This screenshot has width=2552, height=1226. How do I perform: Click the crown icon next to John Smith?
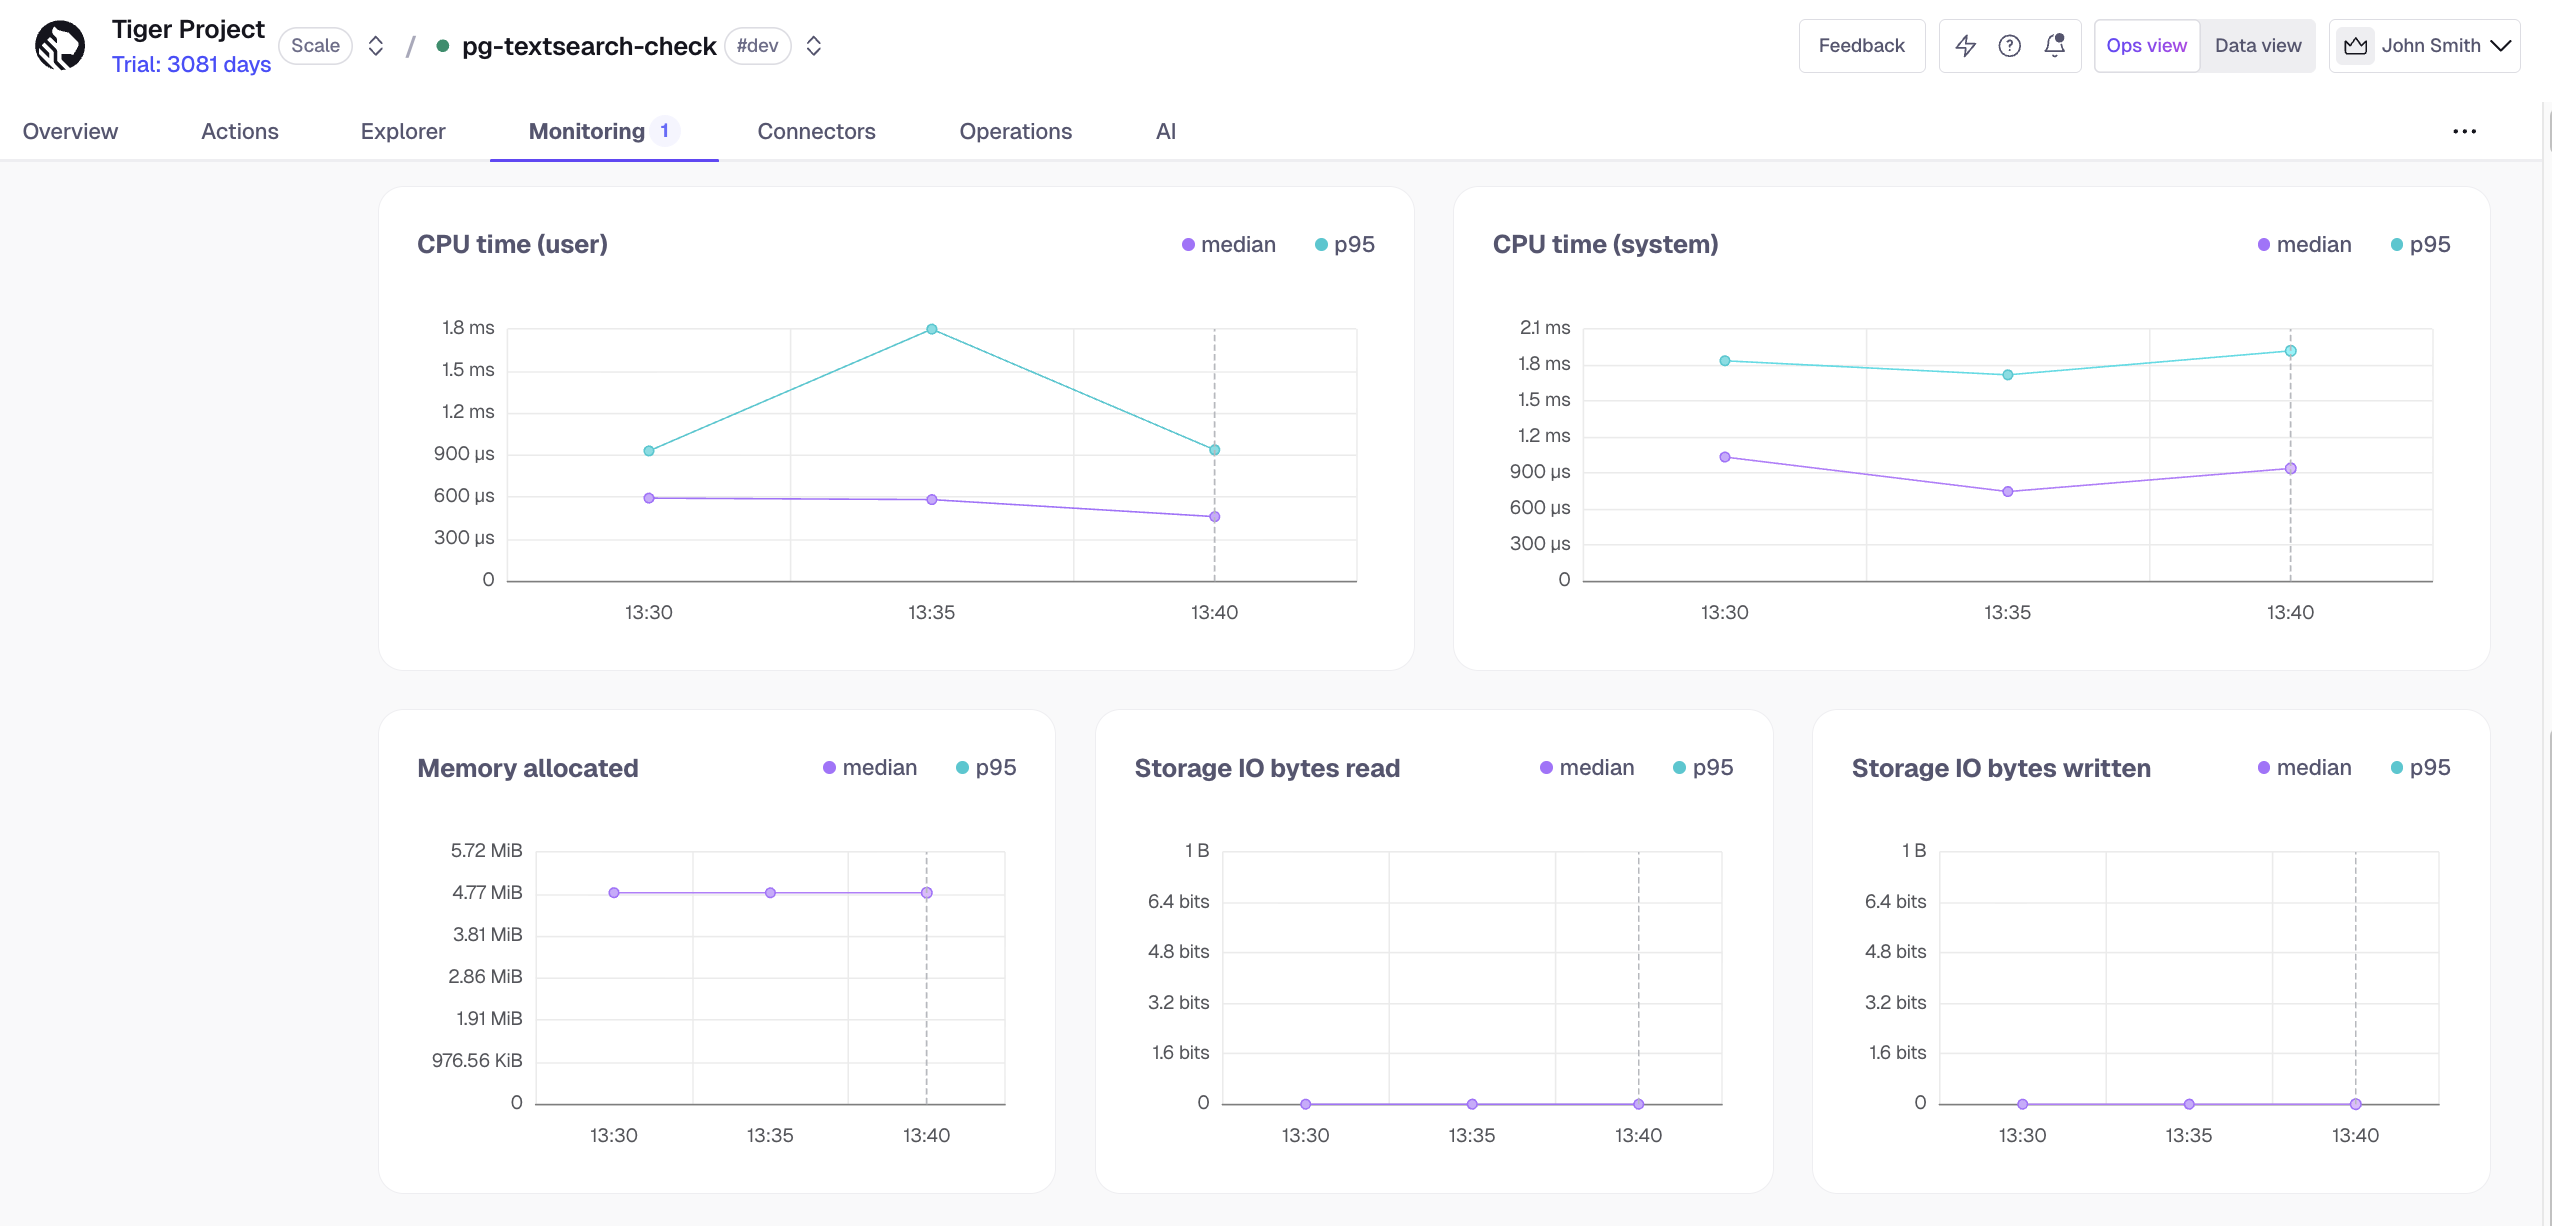[2356, 45]
